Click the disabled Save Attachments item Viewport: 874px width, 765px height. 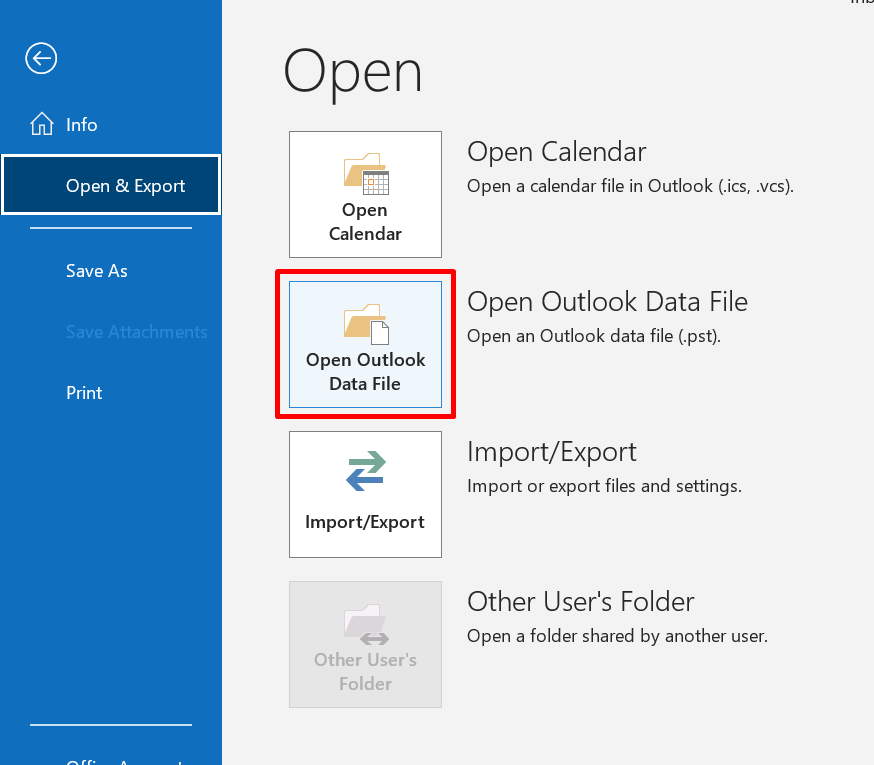click(x=136, y=332)
